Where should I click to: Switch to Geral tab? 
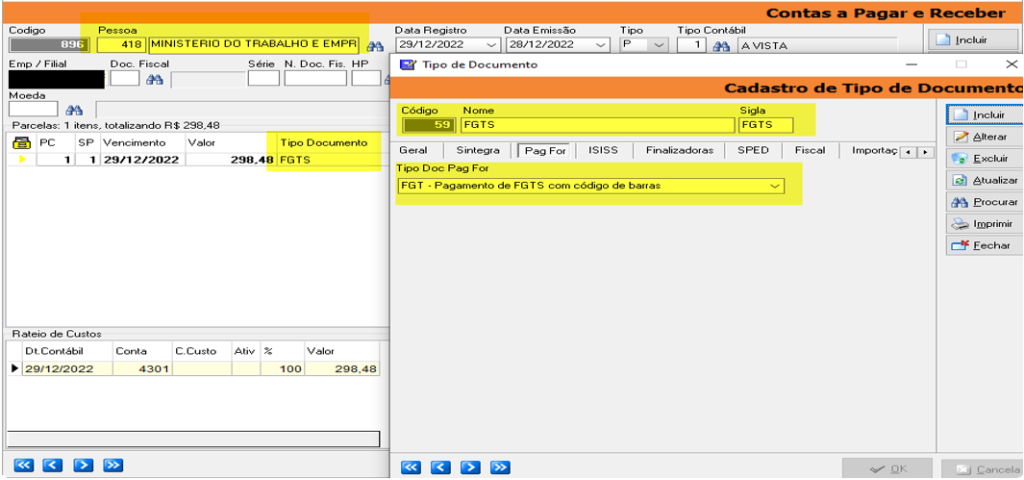413,150
